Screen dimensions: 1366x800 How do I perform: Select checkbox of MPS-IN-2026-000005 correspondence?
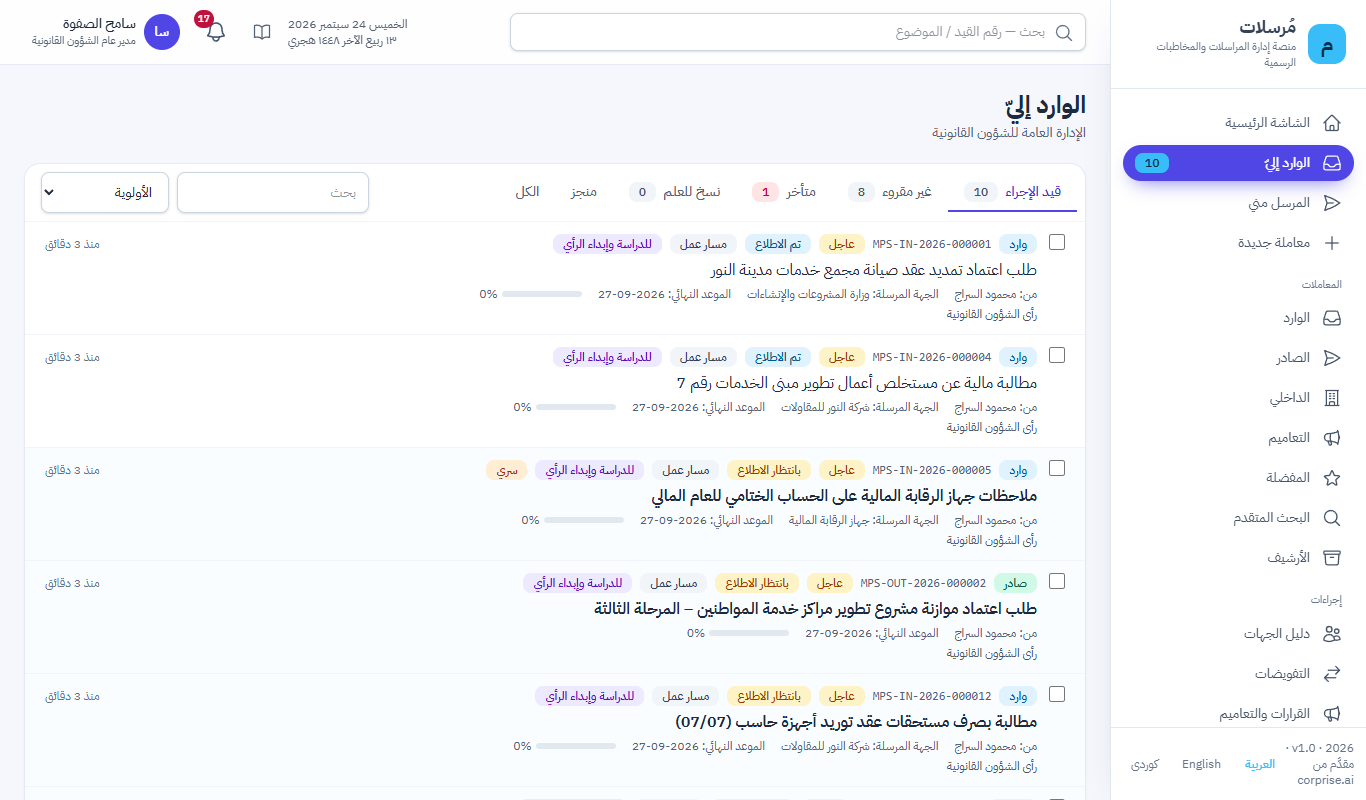click(x=1057, y=468)
